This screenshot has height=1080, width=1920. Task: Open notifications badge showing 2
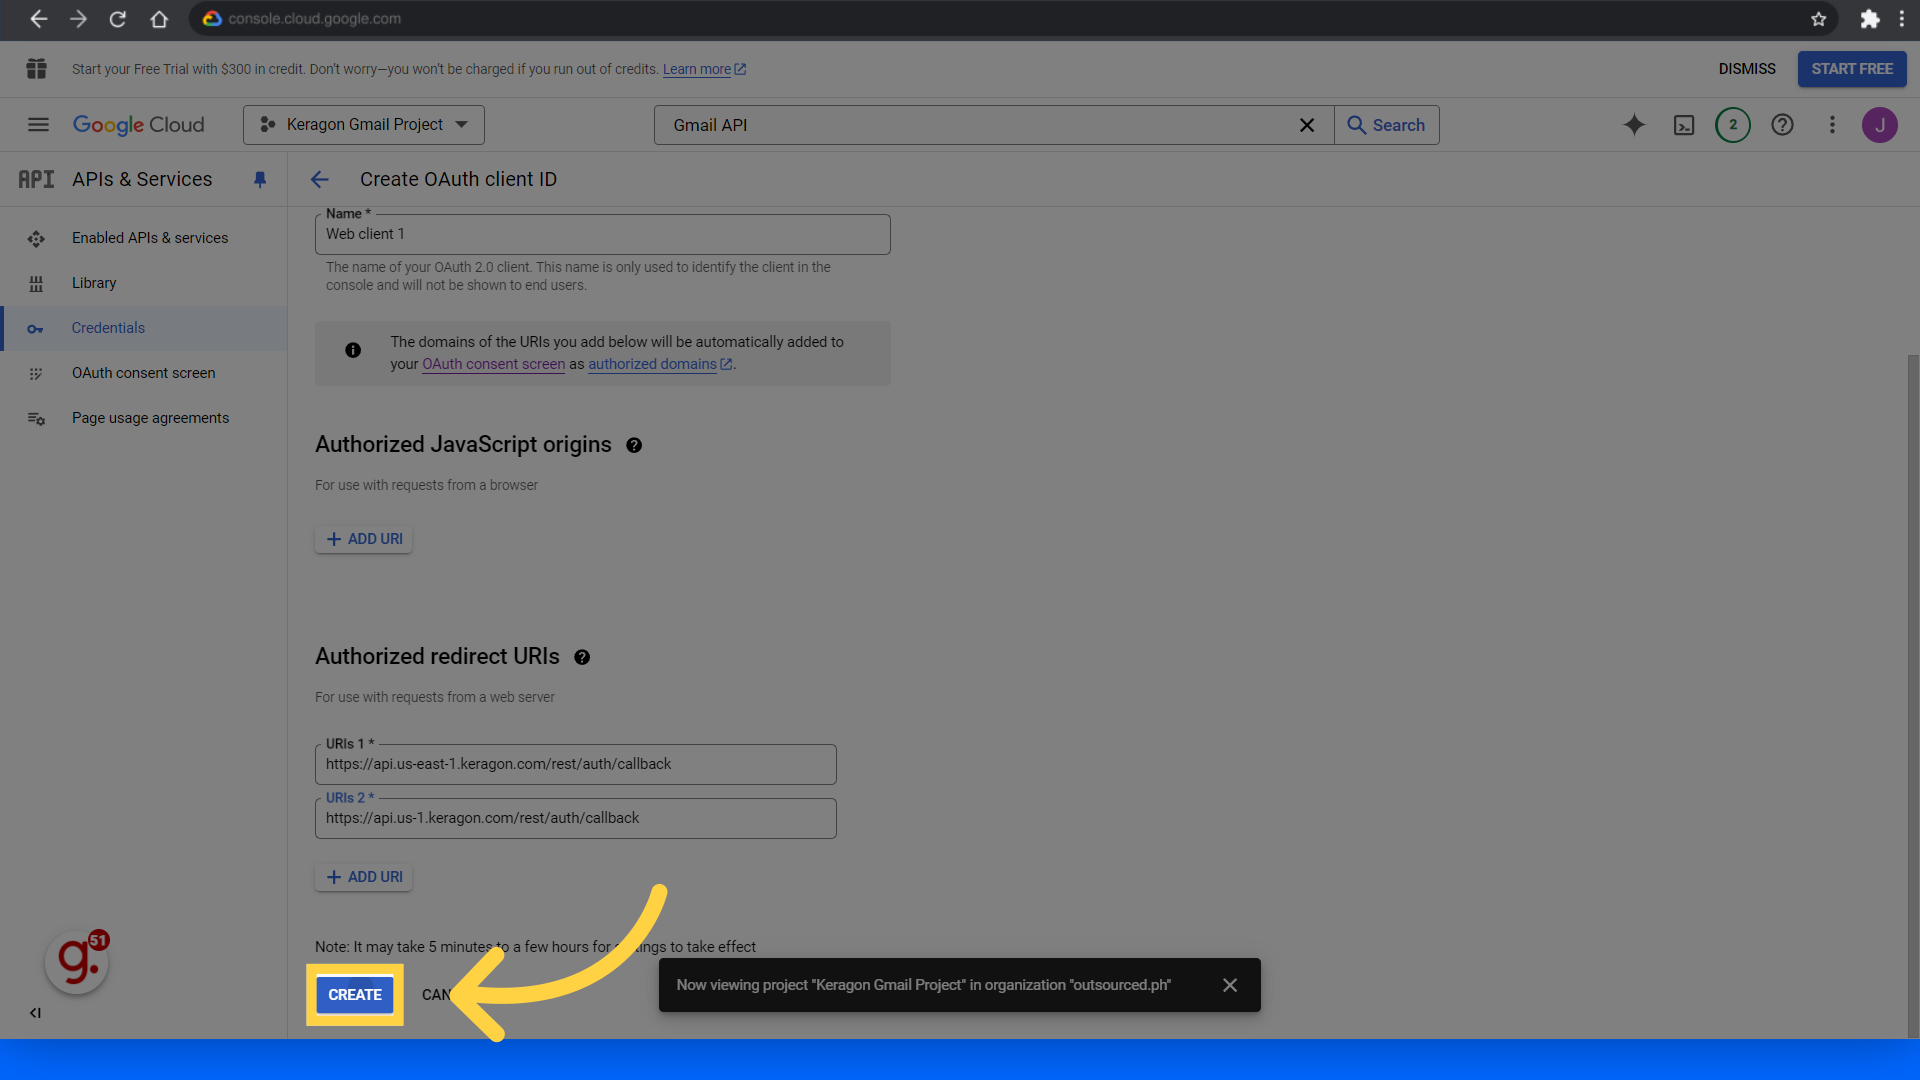coord(1733,125)
